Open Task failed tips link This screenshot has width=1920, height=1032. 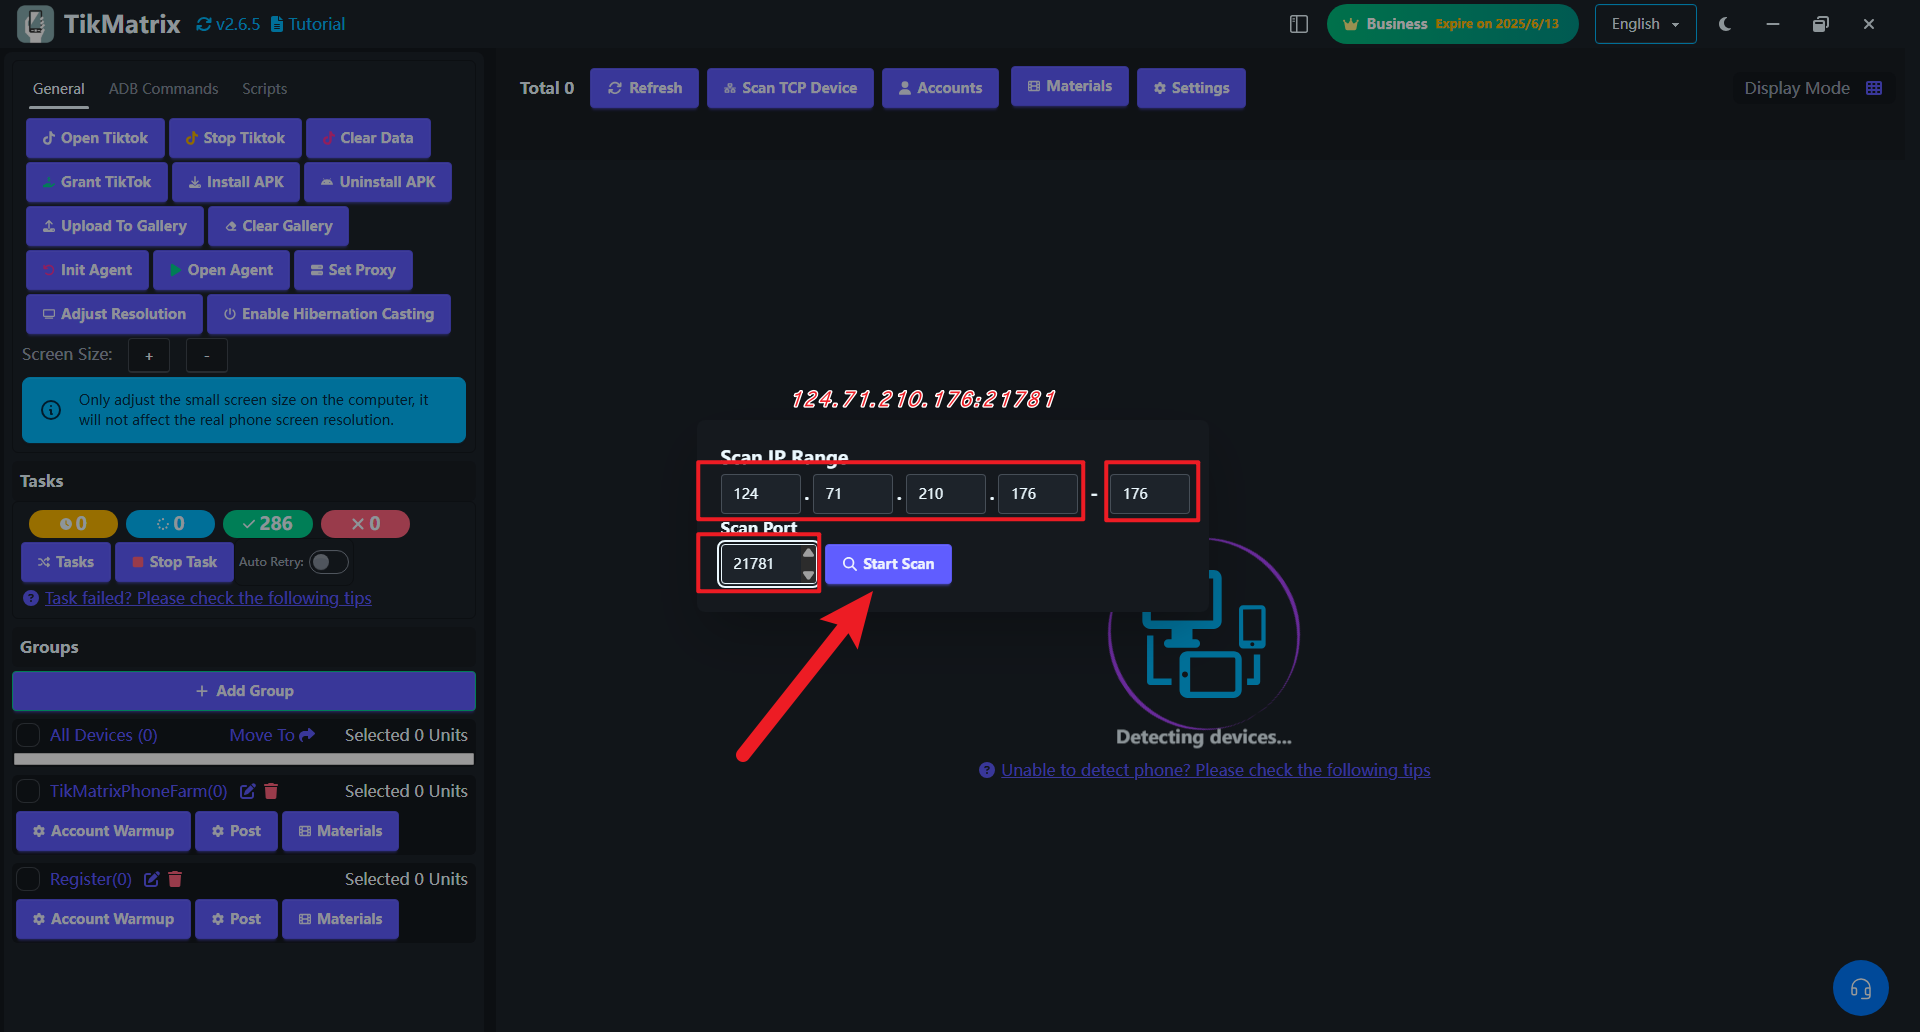point(208,598)
